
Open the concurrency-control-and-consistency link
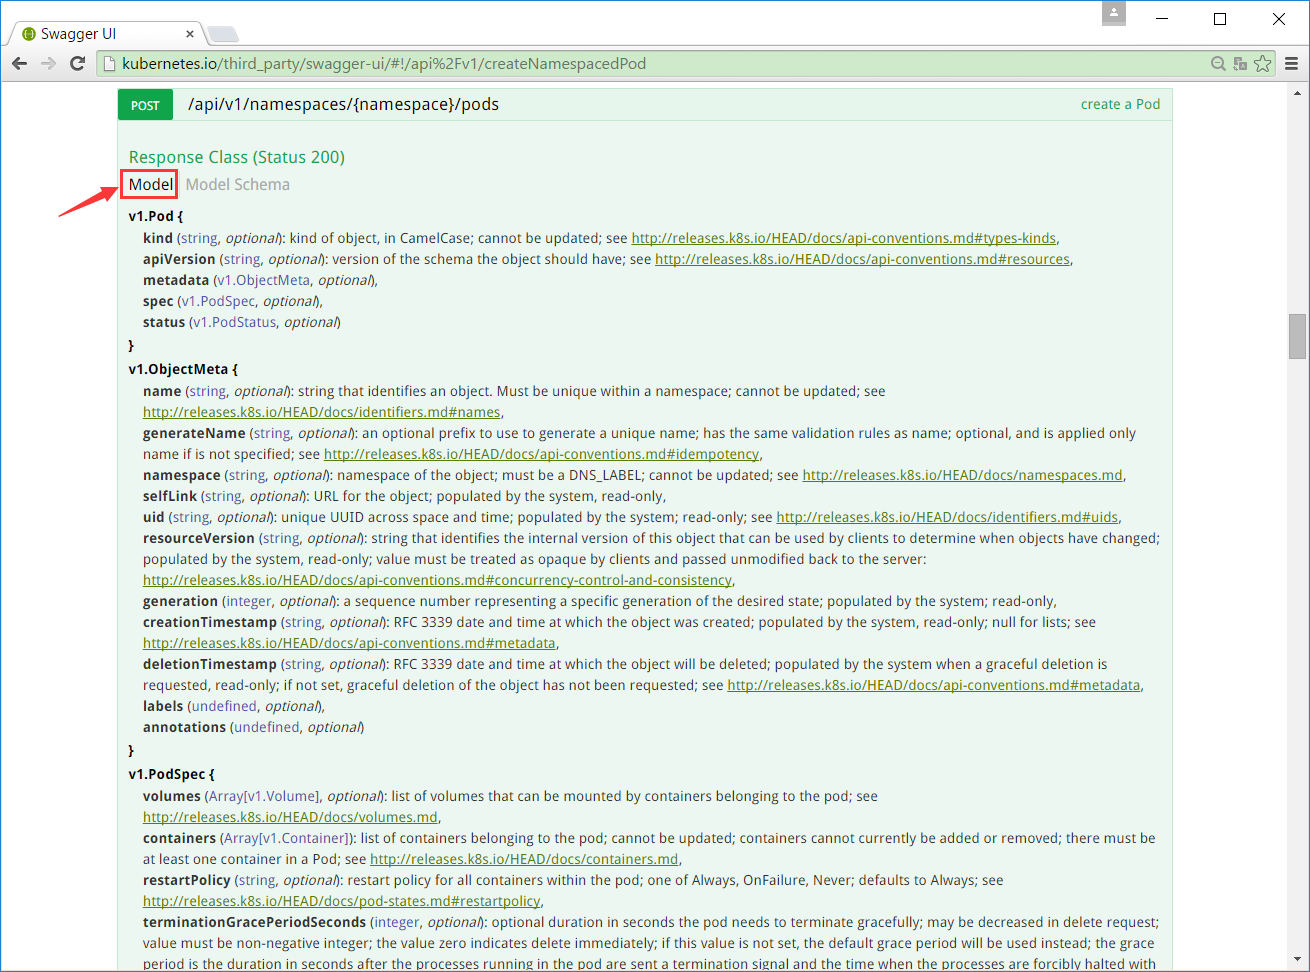[x=437, y=580]
